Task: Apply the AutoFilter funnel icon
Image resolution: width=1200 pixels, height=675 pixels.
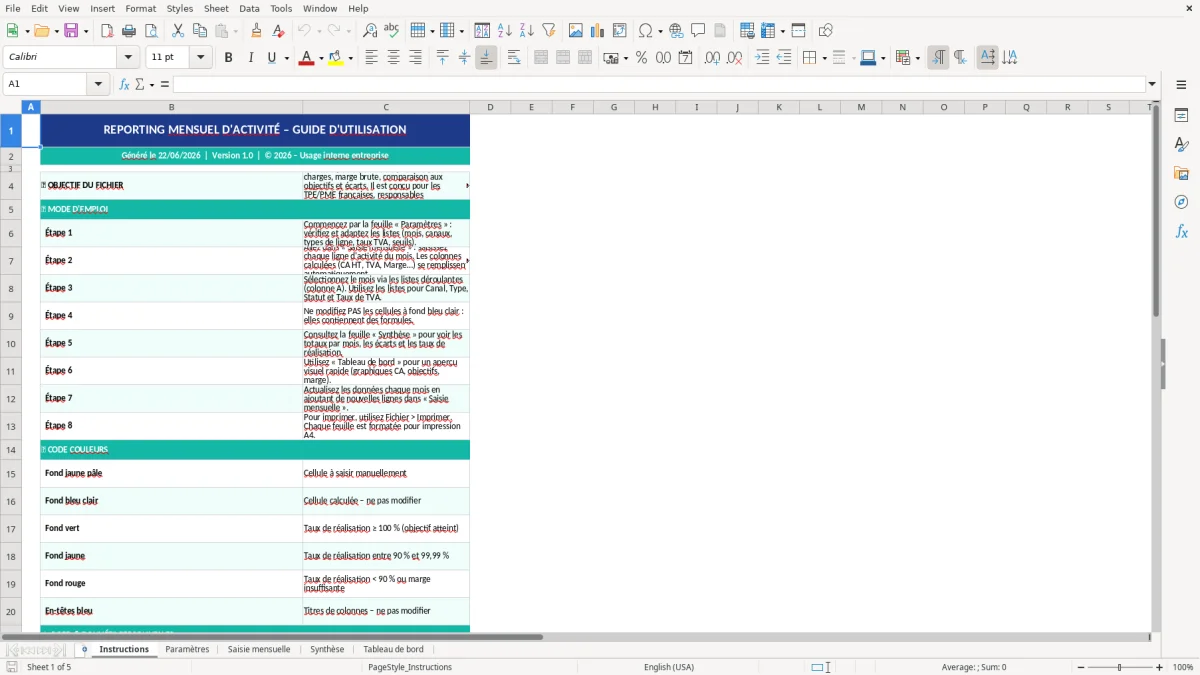Action: [549, 31]
